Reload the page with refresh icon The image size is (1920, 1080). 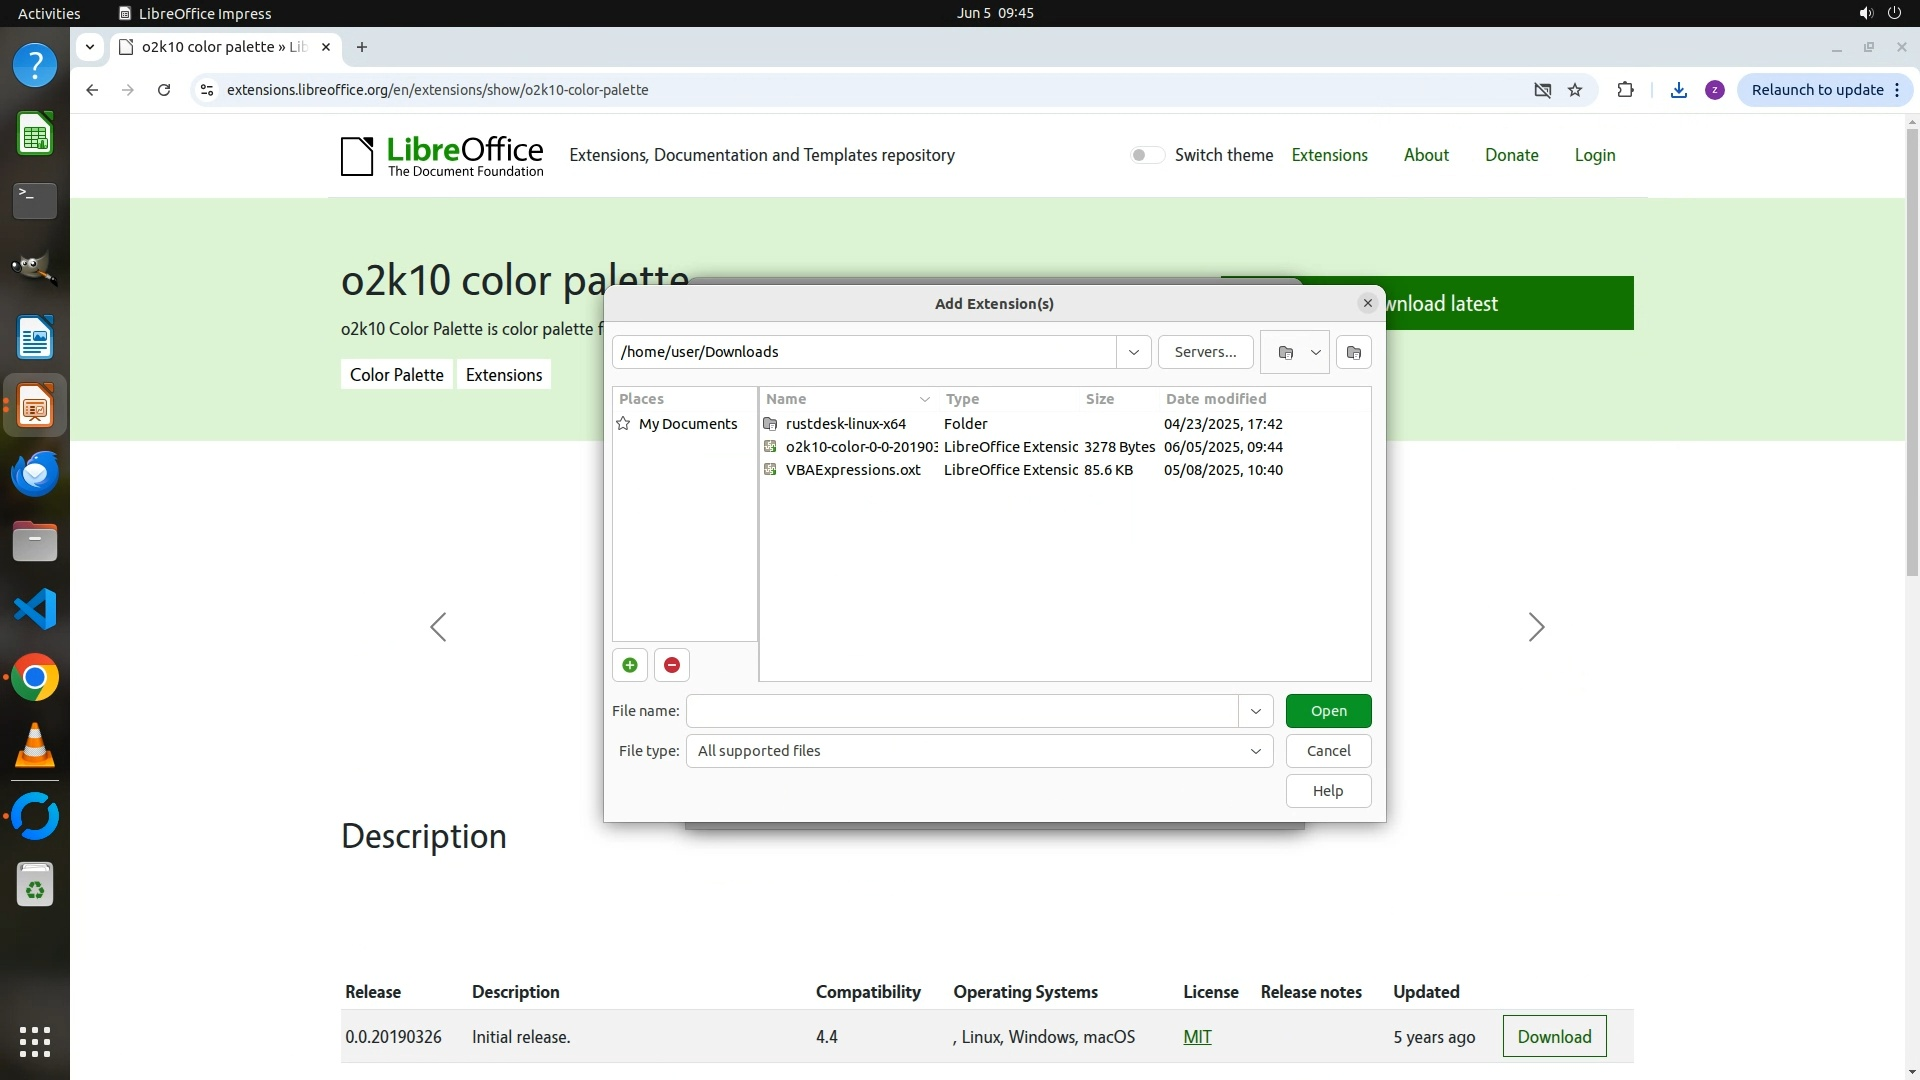coord(164,90)
